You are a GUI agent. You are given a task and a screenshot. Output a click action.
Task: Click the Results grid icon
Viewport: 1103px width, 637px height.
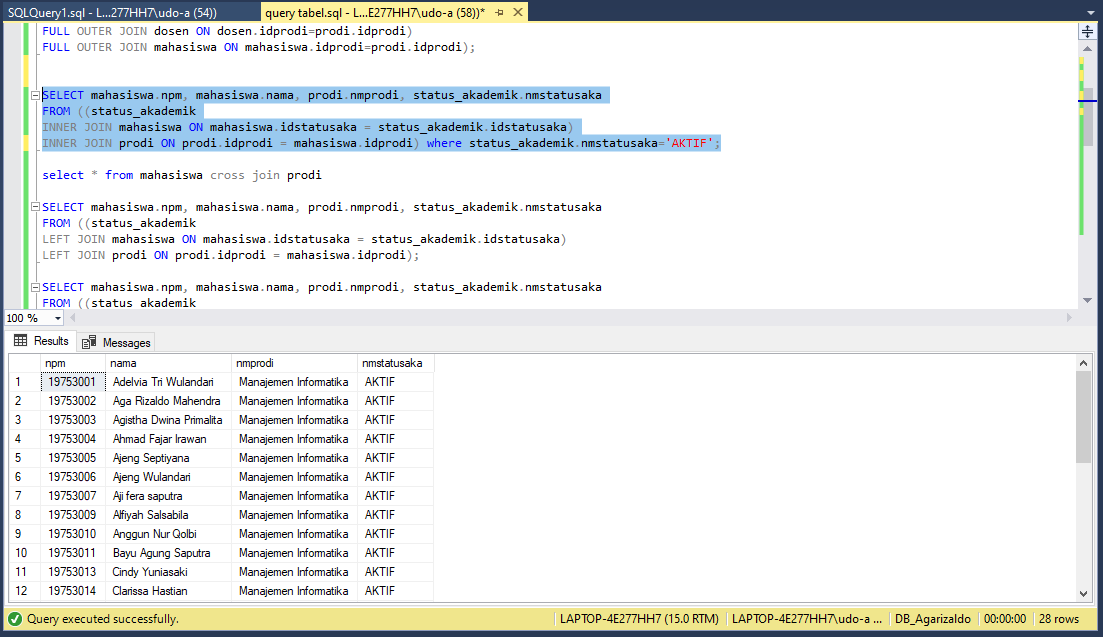point(20,341)
